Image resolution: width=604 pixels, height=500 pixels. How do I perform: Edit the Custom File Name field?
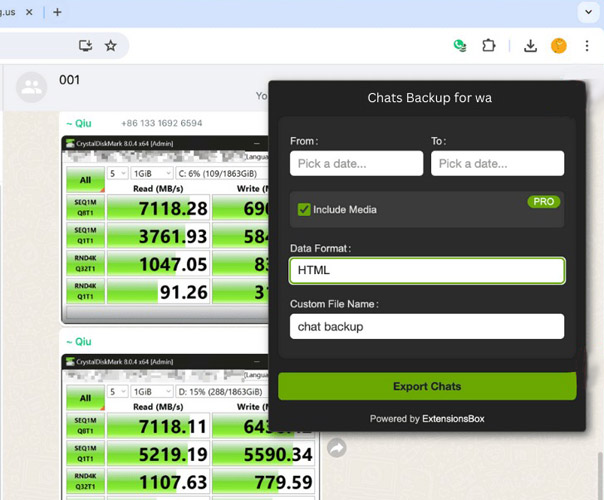click(x=427, y=327)
